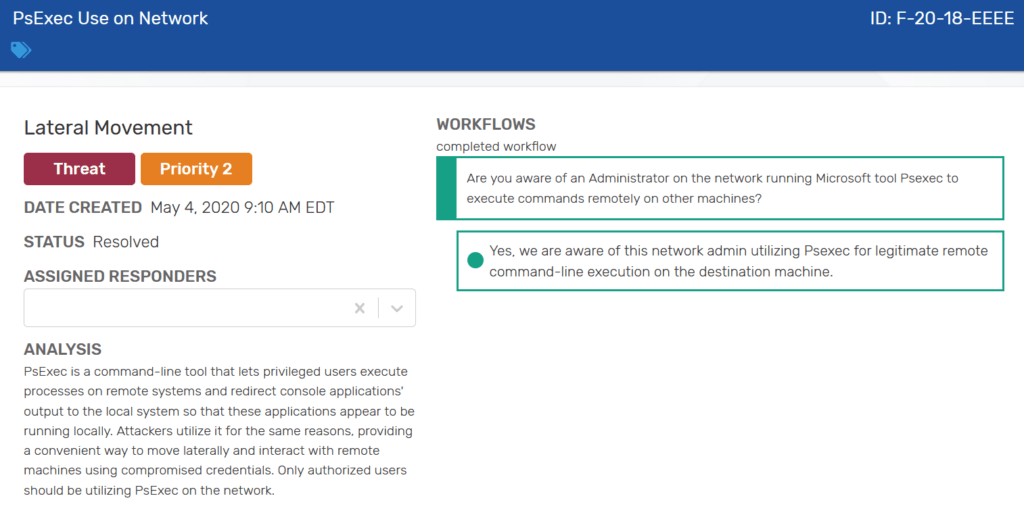Click the Lateral Movement heading
This screenshot has height=517, width=1024.
(108, 128)
